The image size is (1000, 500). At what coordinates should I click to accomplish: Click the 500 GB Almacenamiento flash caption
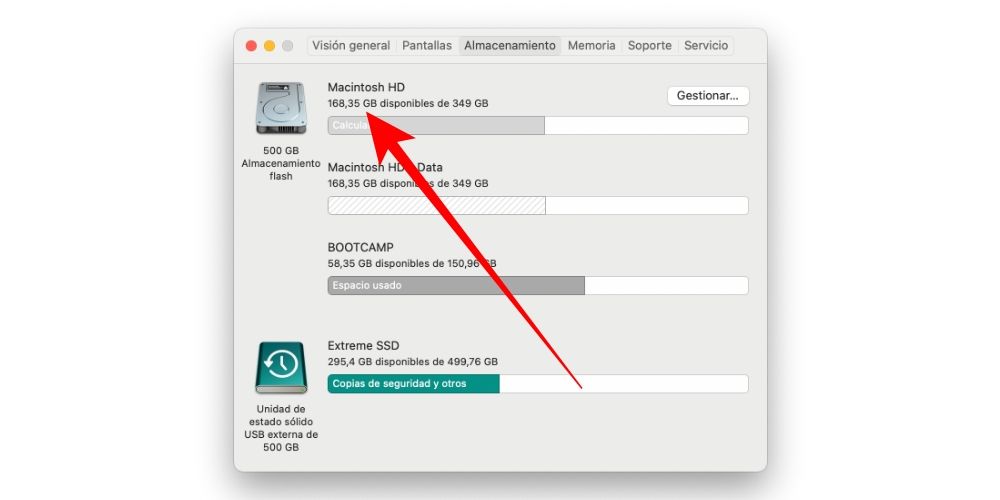click(x=280, y=163)
